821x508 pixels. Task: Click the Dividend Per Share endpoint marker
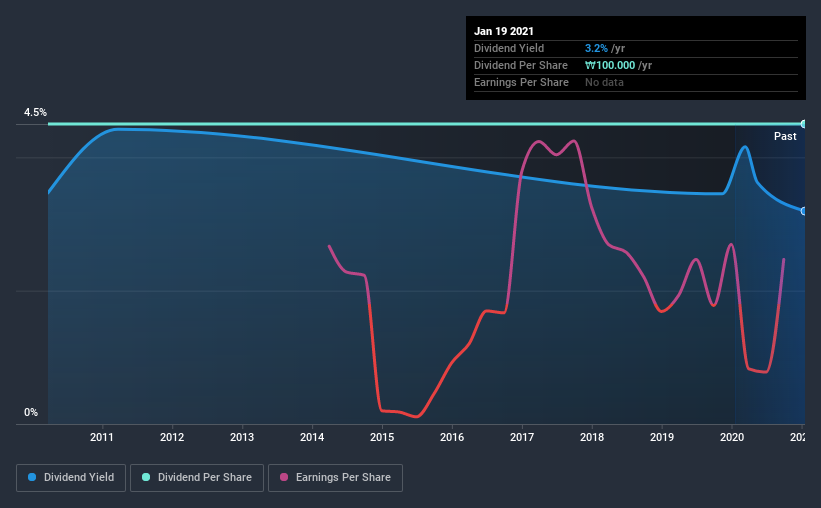point(803,124)
